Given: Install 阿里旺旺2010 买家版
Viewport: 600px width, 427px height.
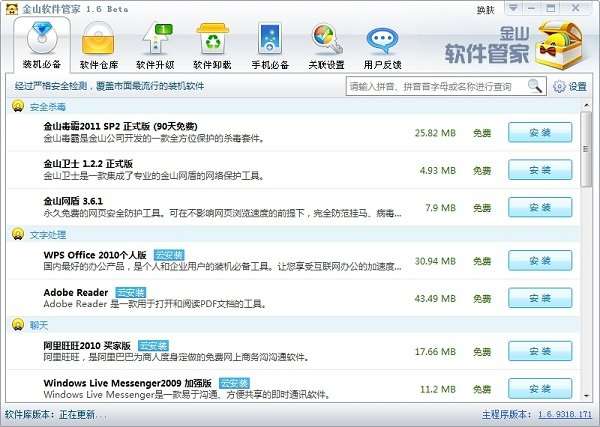Looking at the screenshot, I should [540, 351].
